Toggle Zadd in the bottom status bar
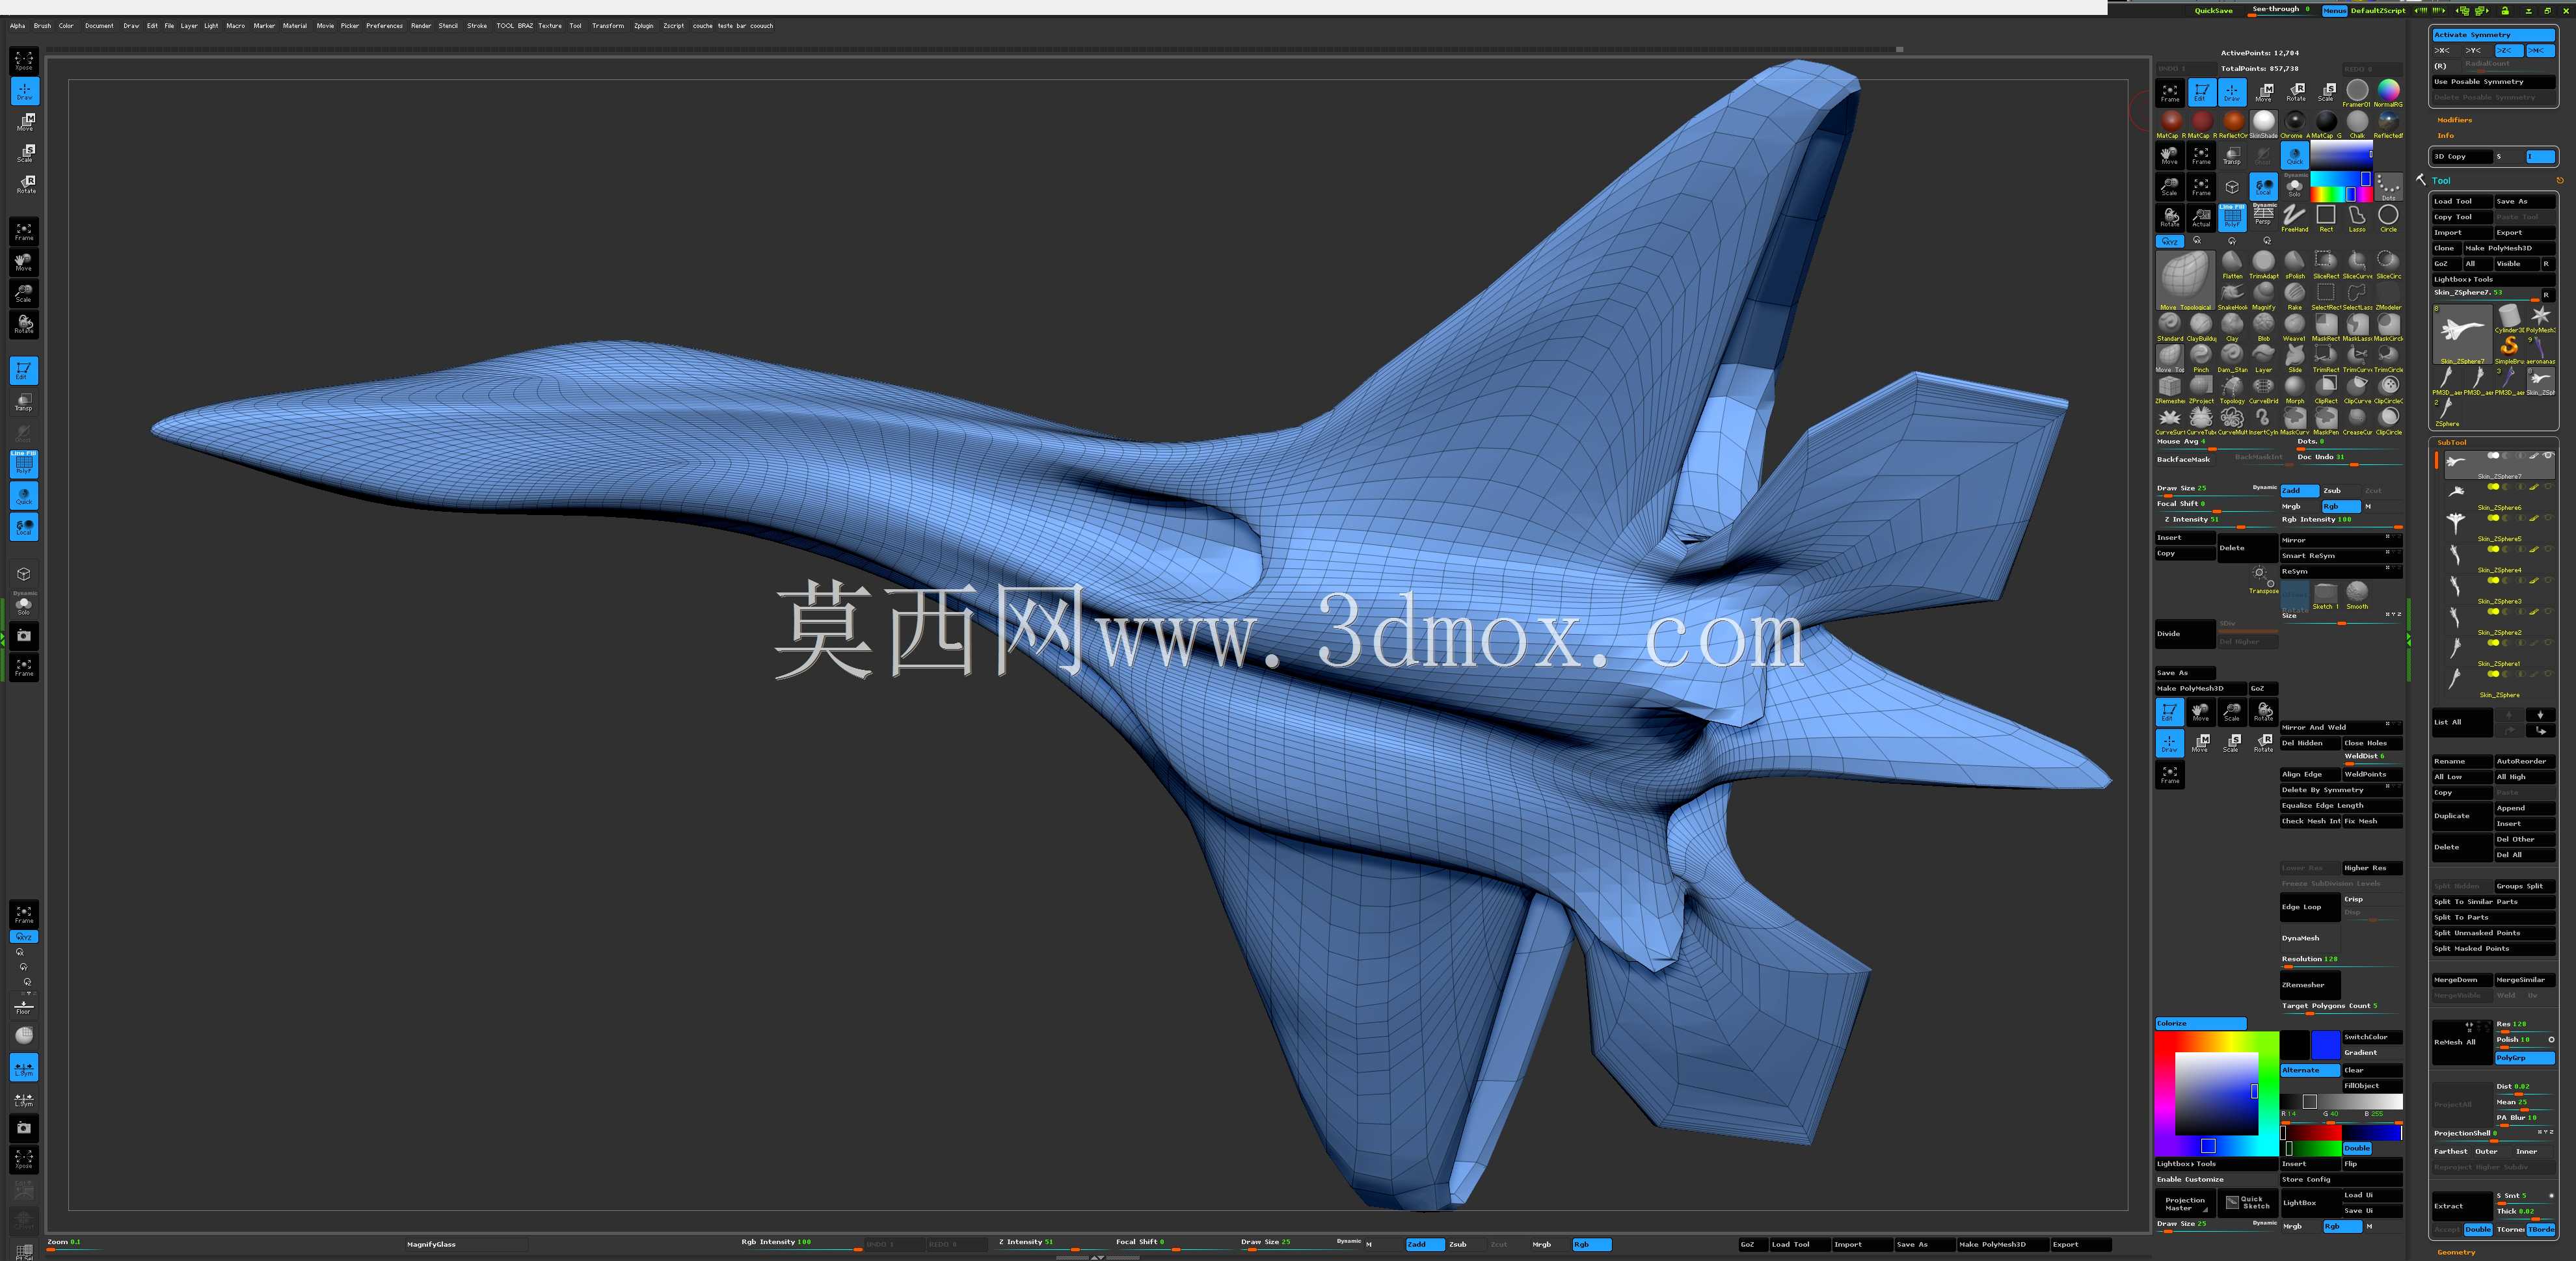This screenshot has width=2576, height=1261. [x=1425, y=1244]
